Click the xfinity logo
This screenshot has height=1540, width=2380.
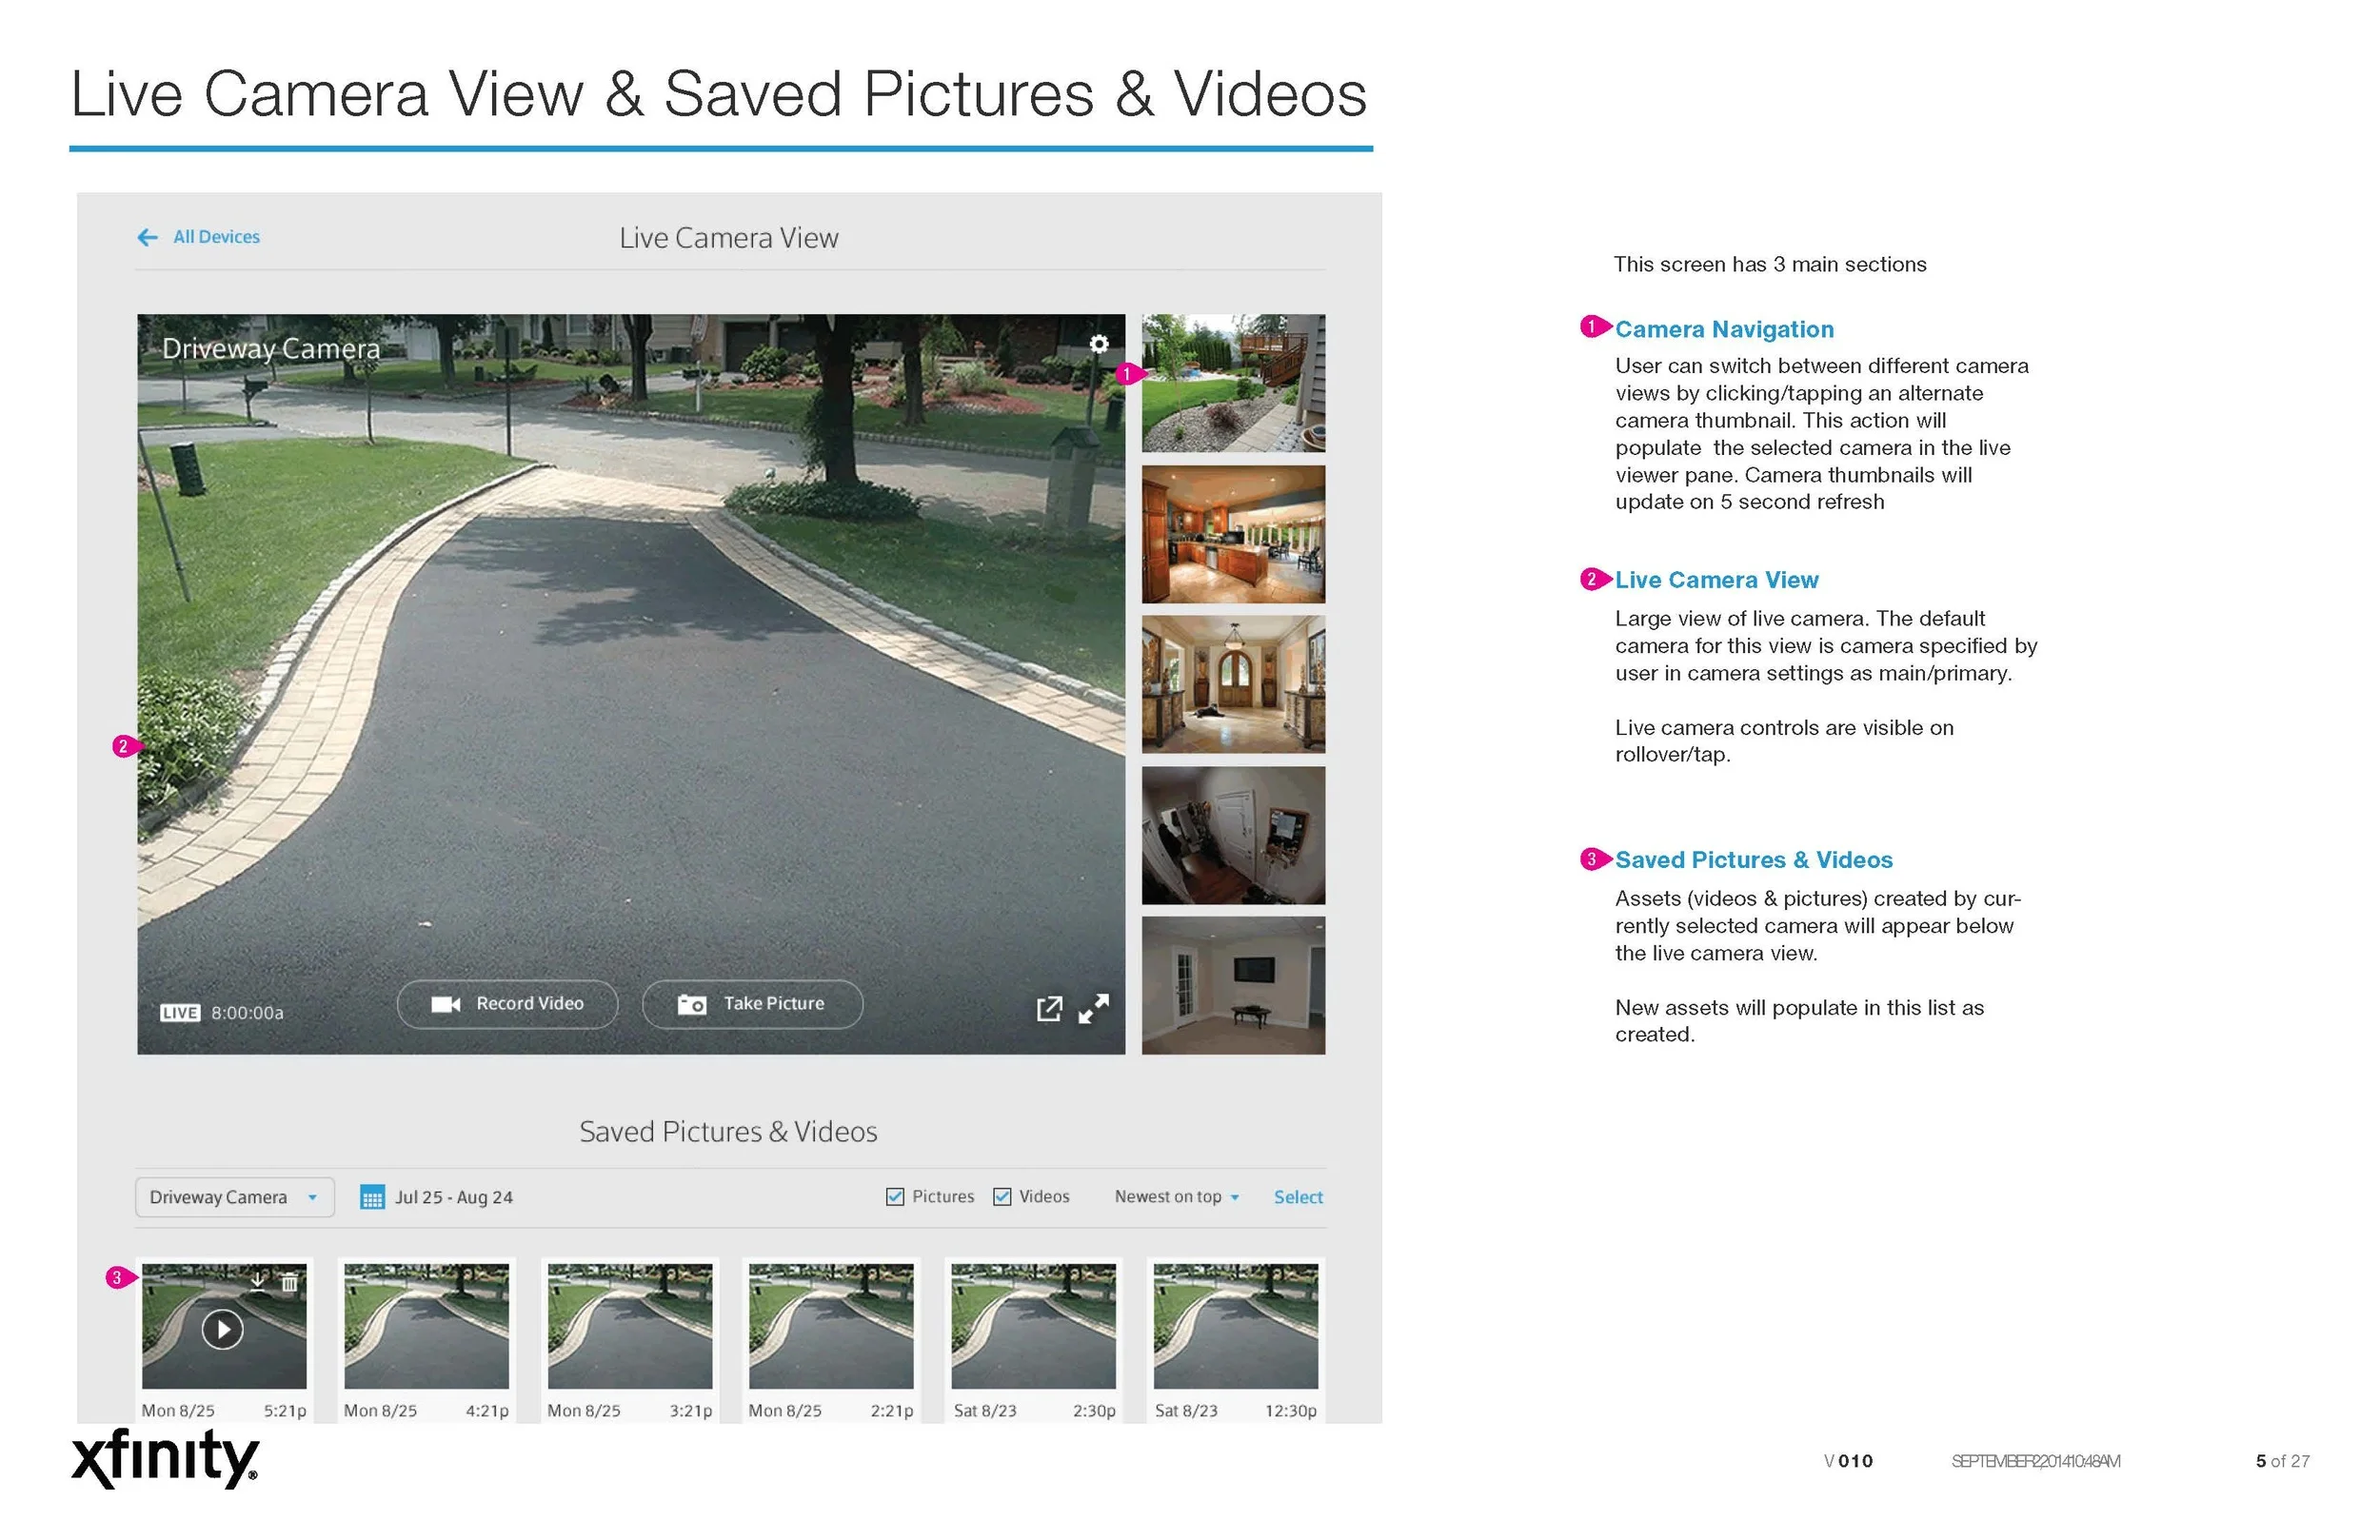pos(165,1460)
